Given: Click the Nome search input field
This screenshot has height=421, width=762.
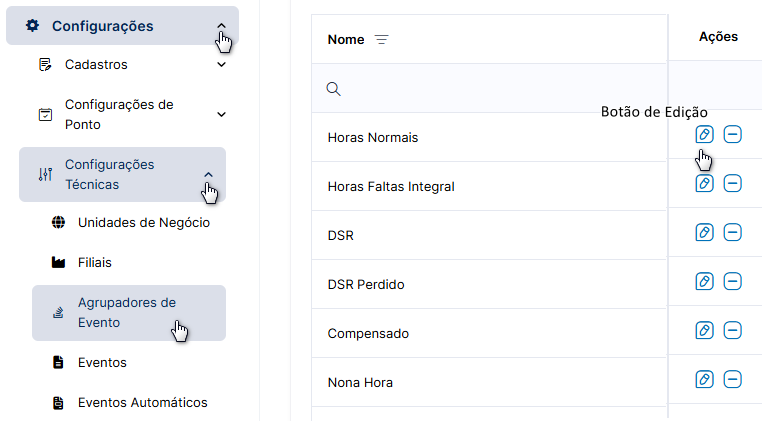Looking at the screenshot, I should click(x=489, y=88).
